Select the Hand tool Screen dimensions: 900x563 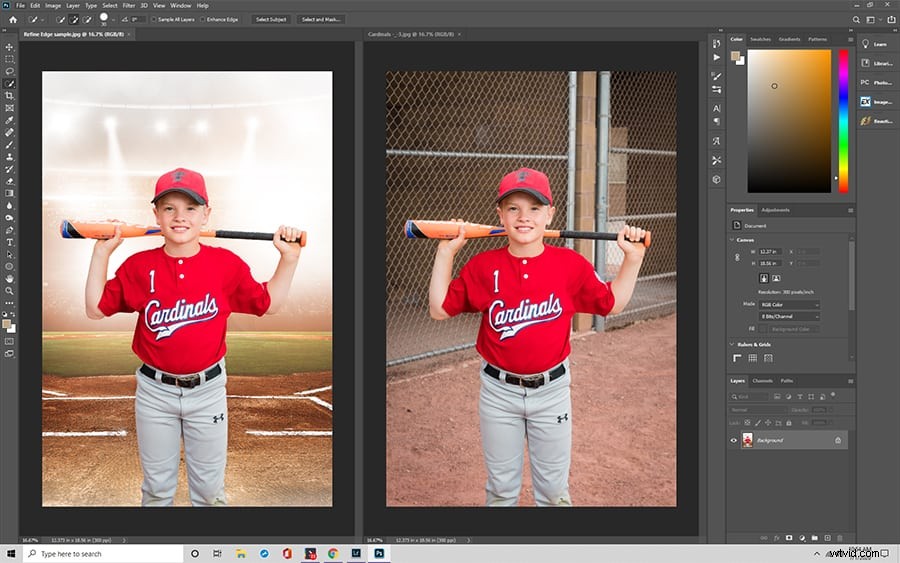point(9,279)
